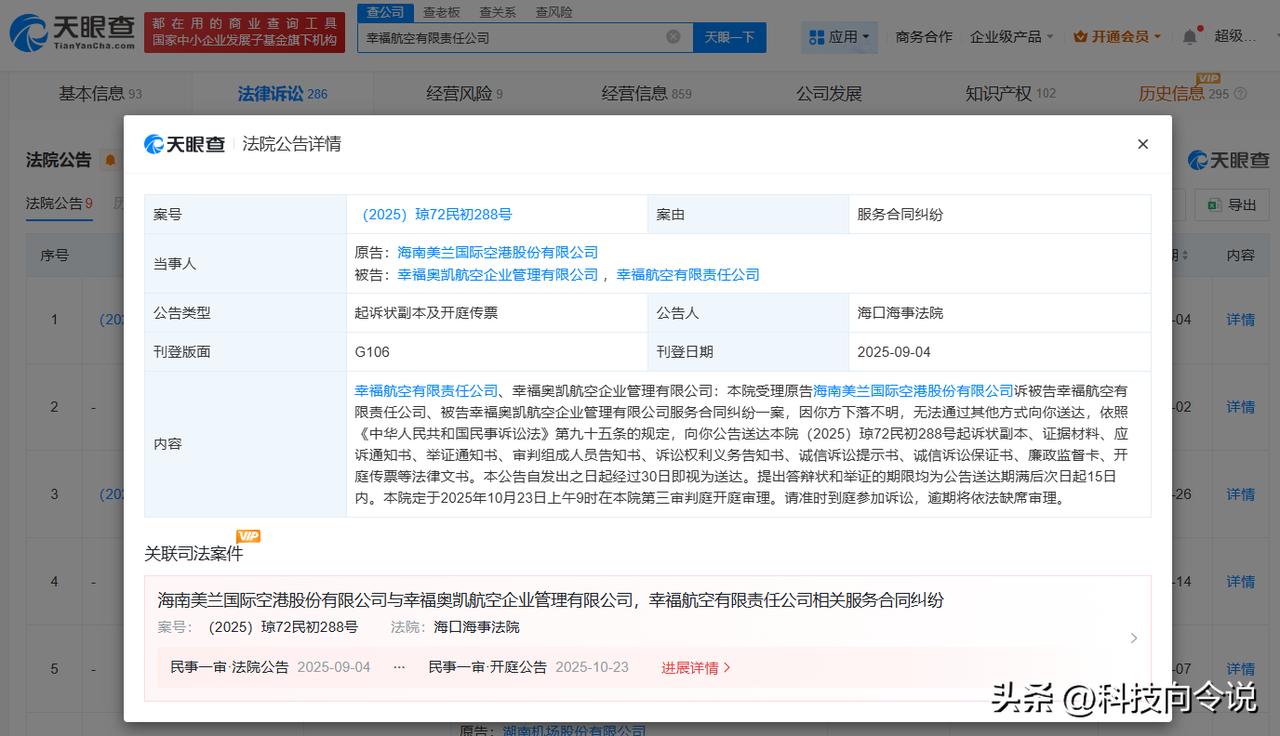The height and width of the screenshot is (736, 1280).
Task: Open 幸福航空有限责任公司 link in 内容
Action: (x=427, y=390)
